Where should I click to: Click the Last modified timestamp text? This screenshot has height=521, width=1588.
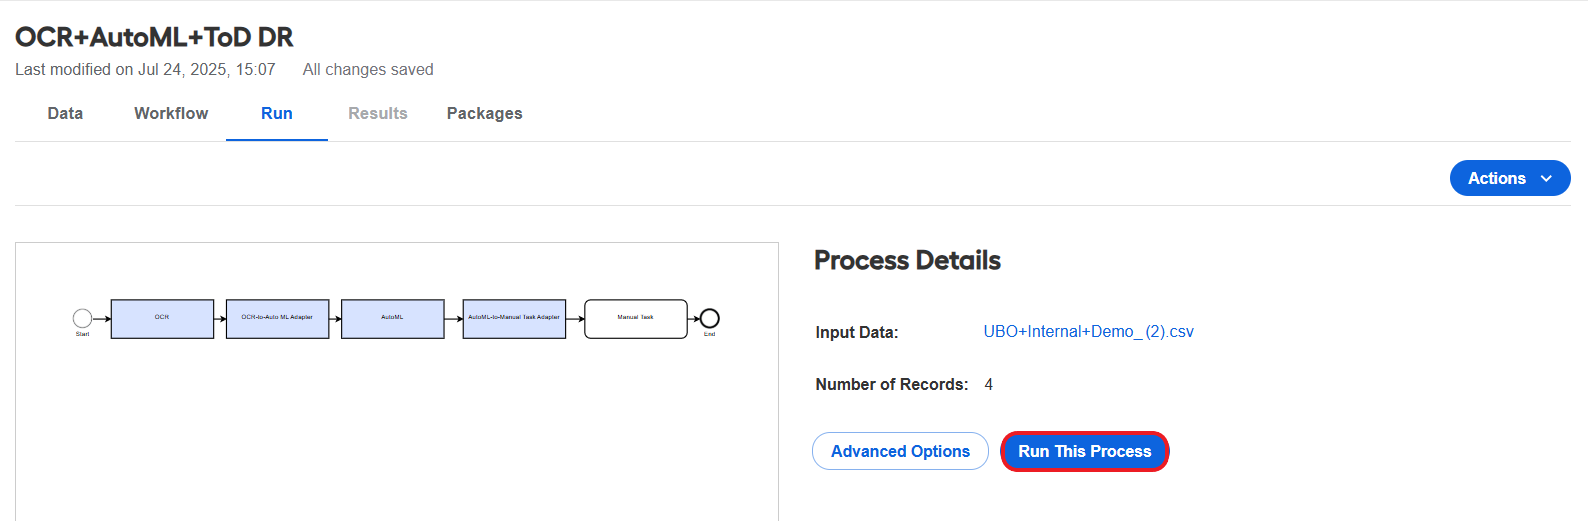point(145,69)
